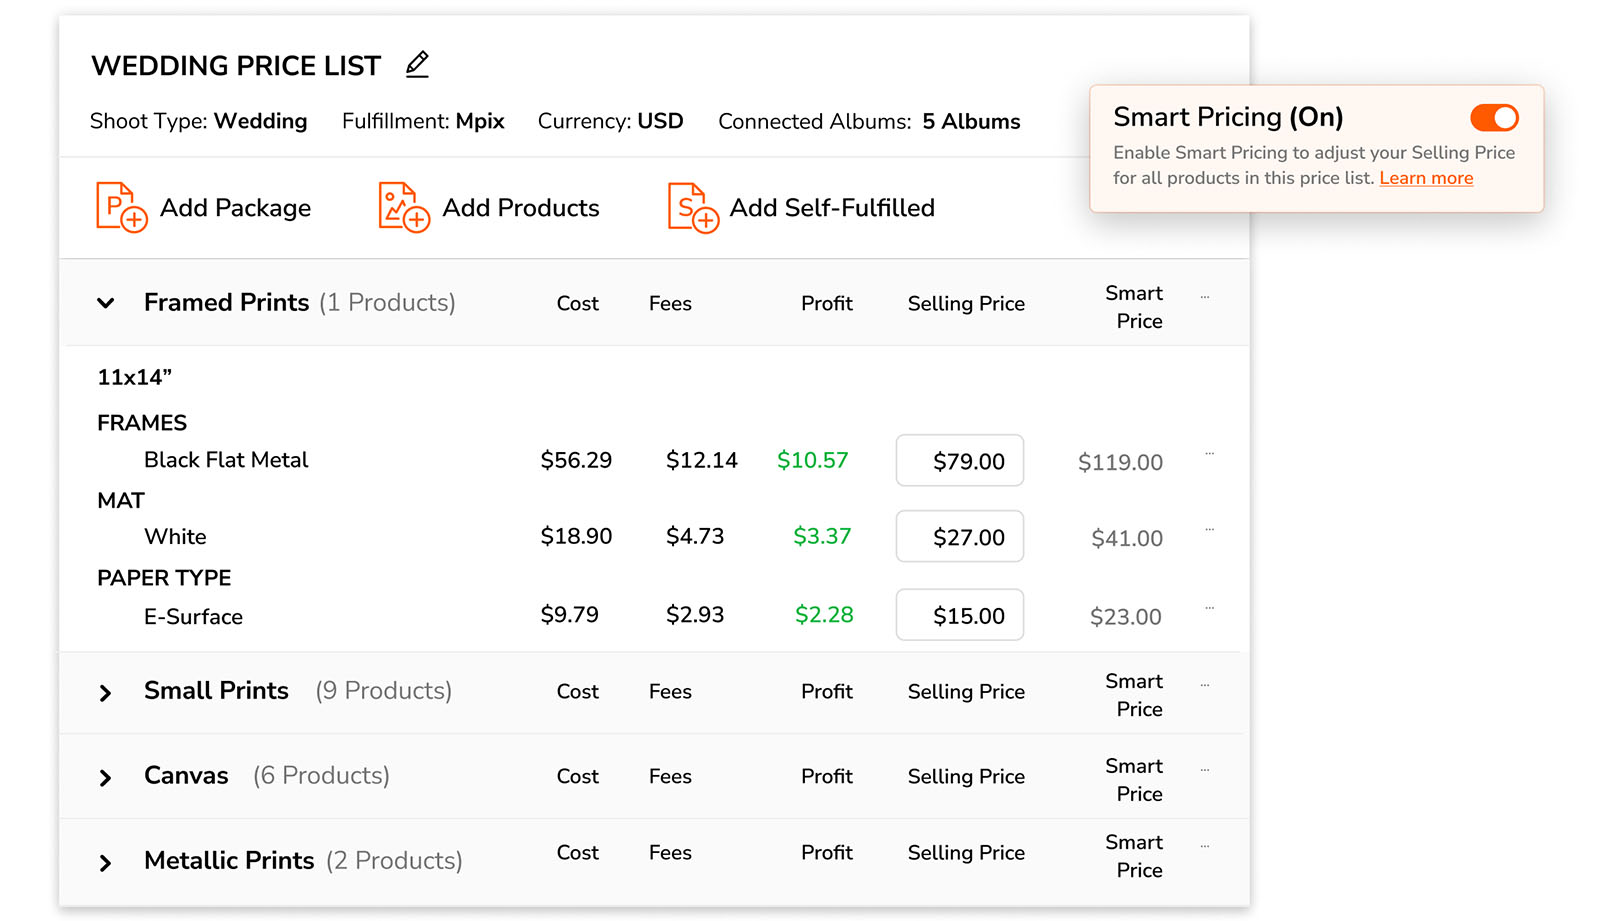Edit the $27.00 selling price field

959,536
